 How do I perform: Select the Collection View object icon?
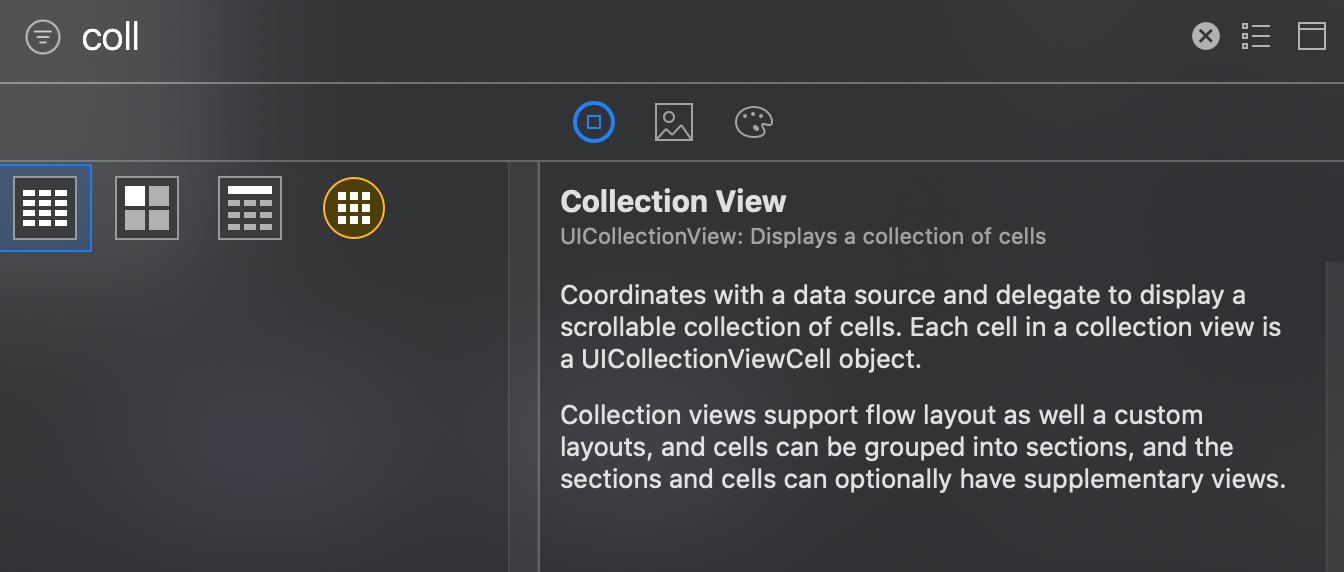tap(45, 208)
